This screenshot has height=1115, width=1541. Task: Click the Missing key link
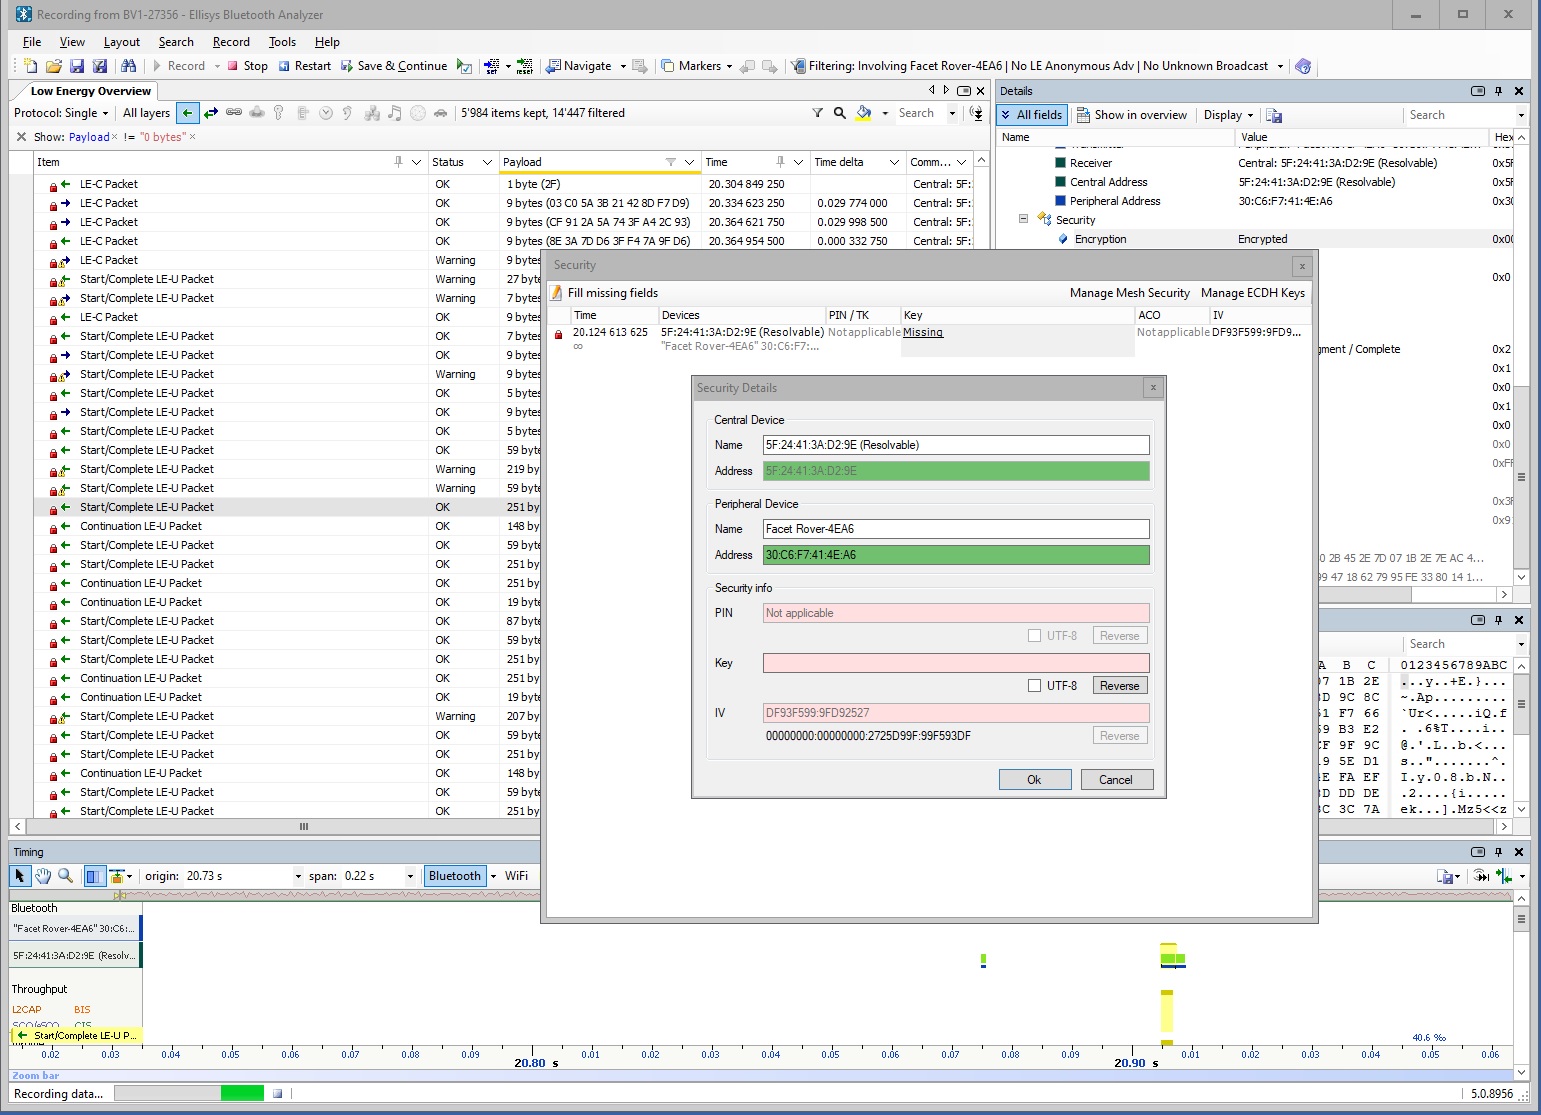click(x=923, y=332)
